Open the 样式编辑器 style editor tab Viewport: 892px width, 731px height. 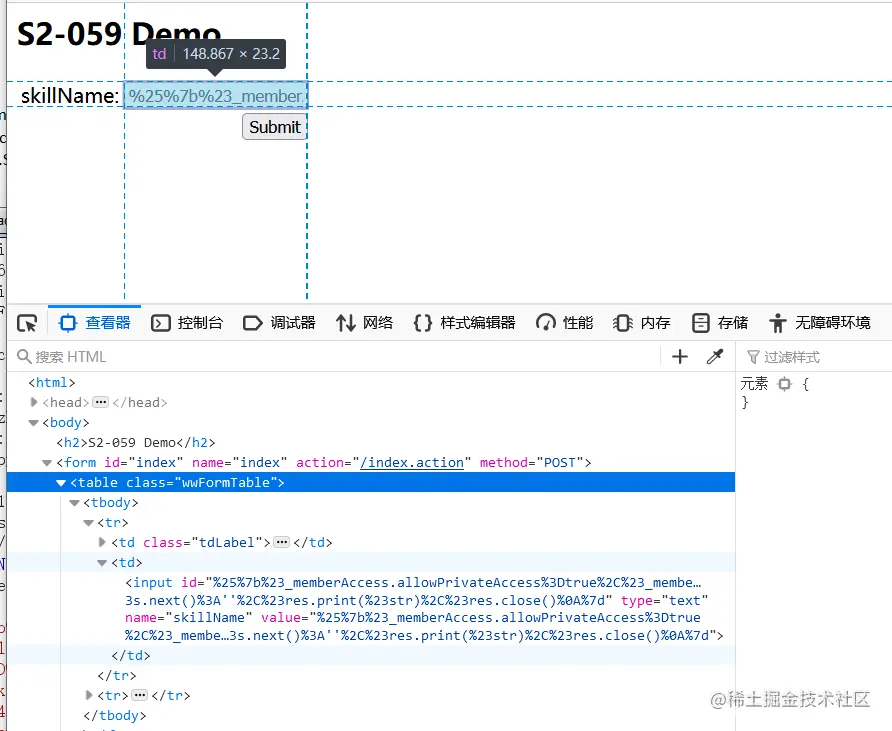pyautogui.click(x=464, y=323)
